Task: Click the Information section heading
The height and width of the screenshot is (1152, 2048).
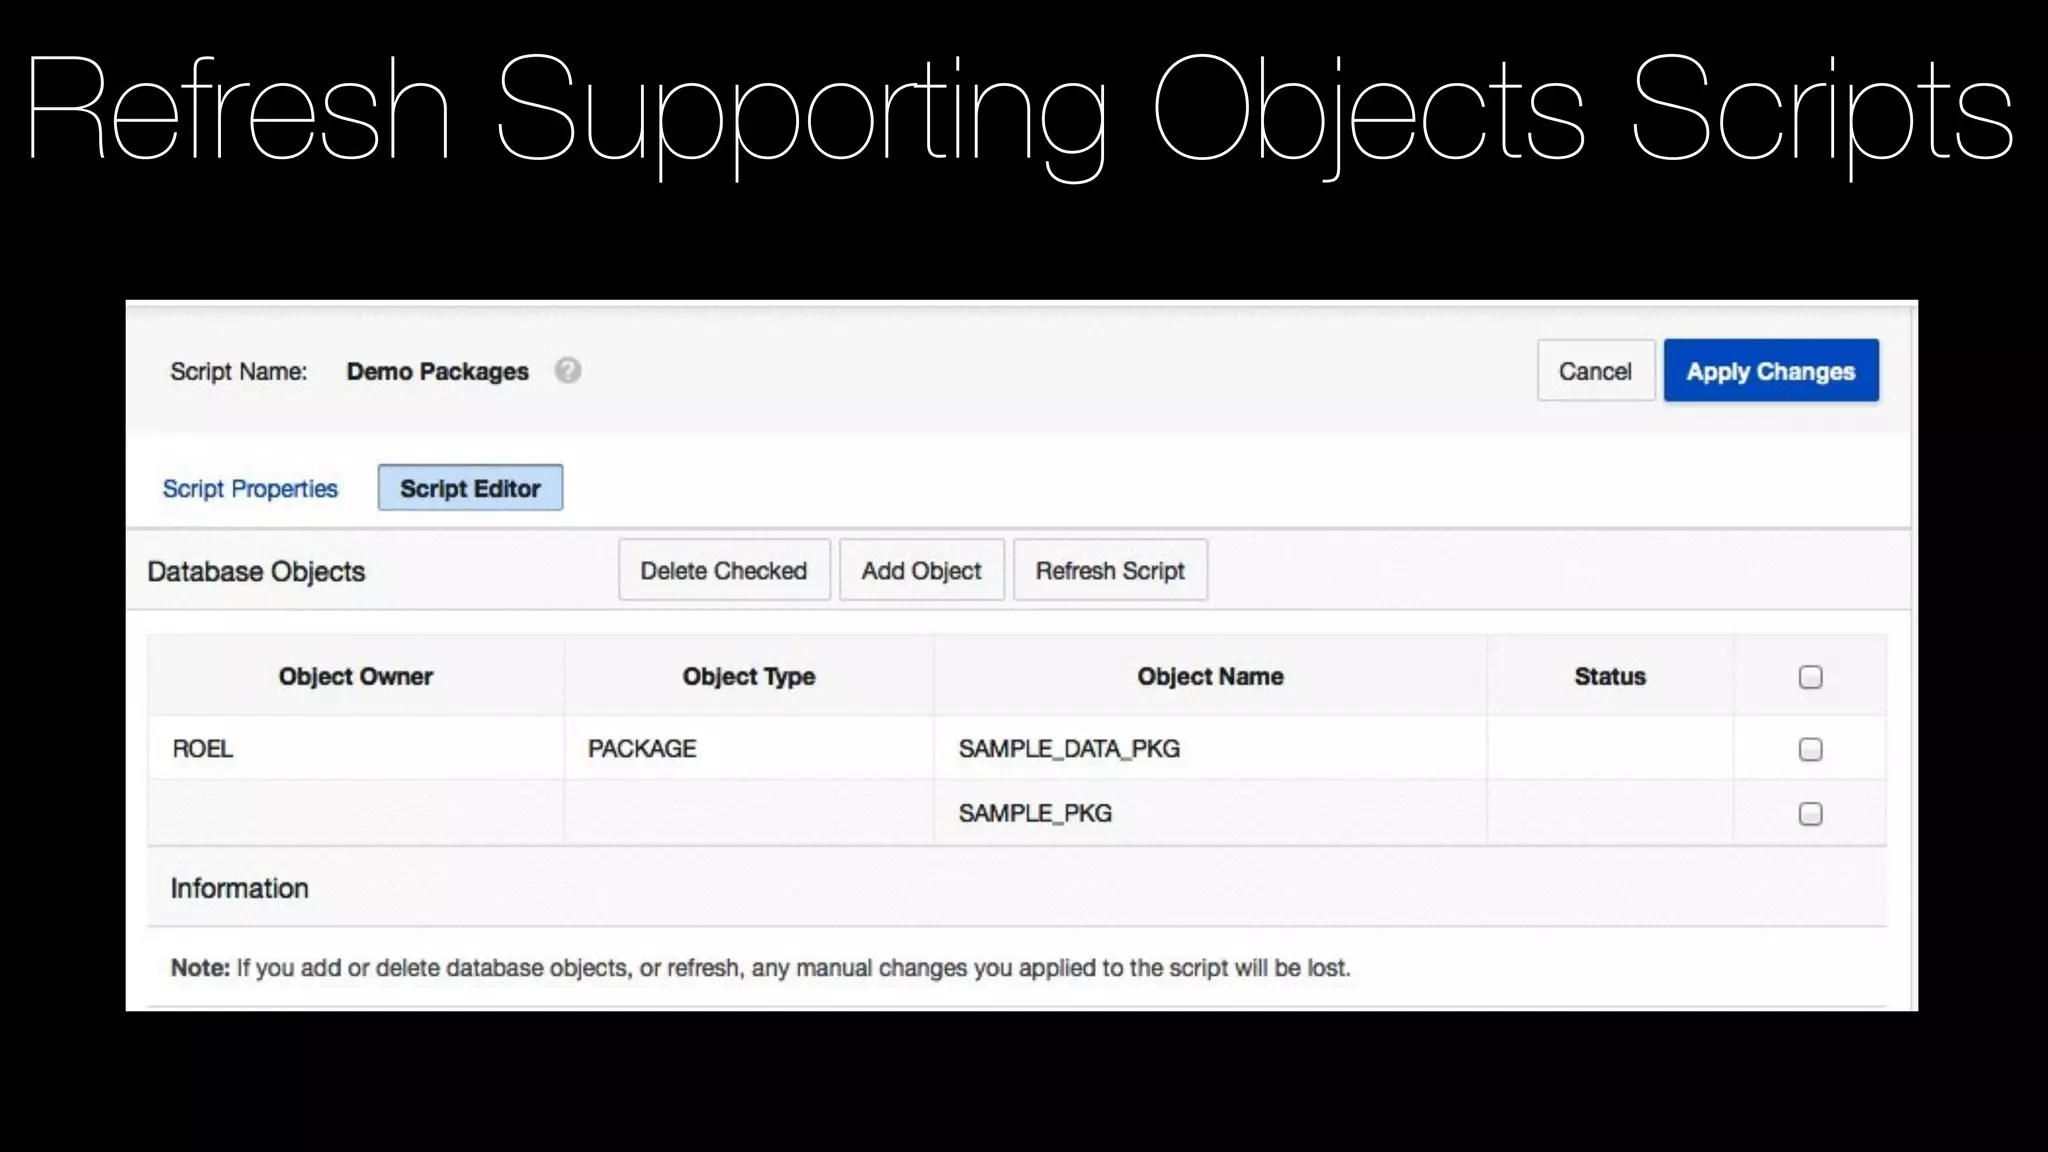Action: click(x=239, y=888)
